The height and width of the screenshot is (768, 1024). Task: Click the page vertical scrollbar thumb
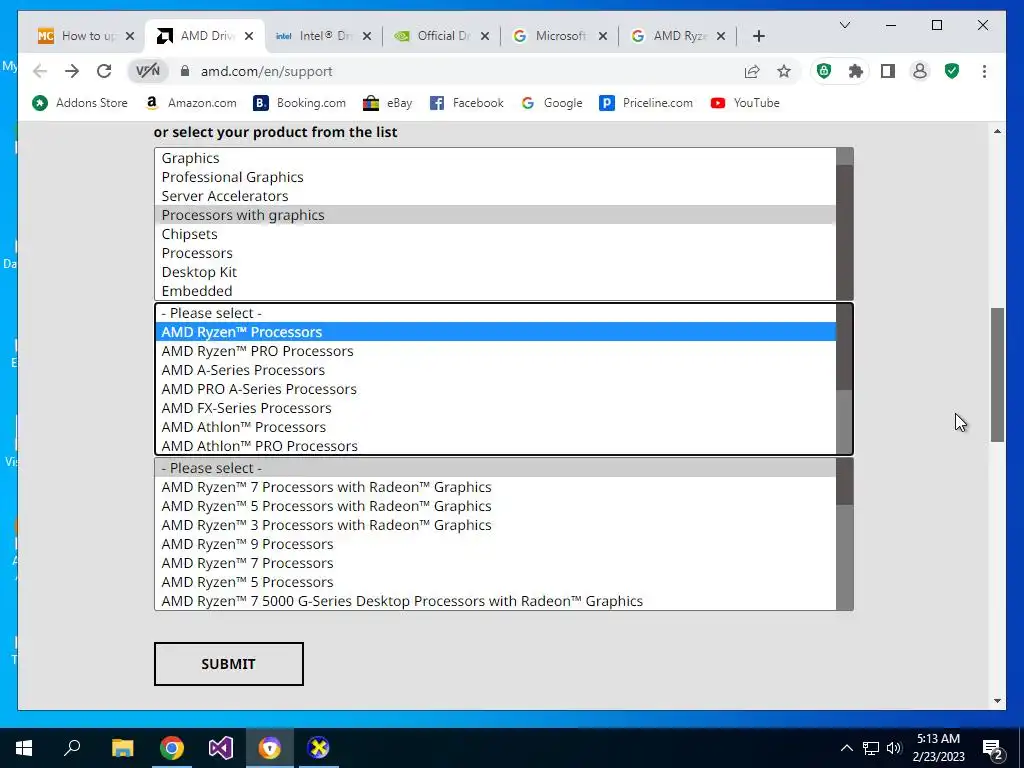pos(997,375)
